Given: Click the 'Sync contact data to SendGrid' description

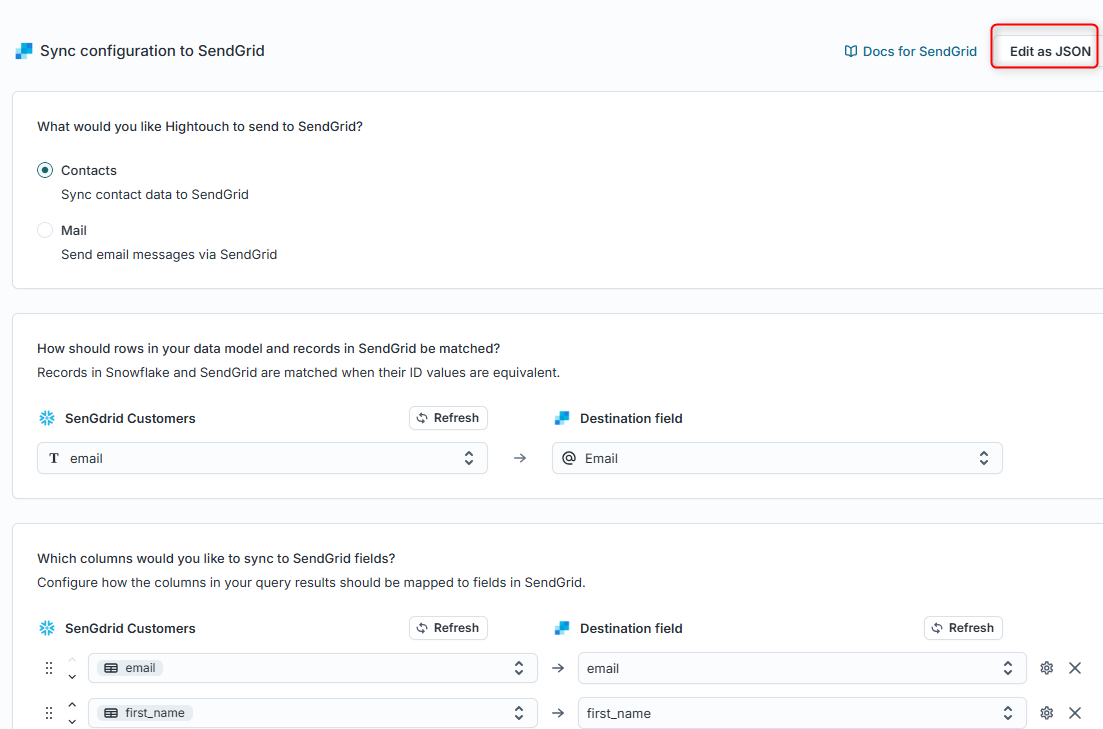Looking at the screenshot, I should pos(155,194).
